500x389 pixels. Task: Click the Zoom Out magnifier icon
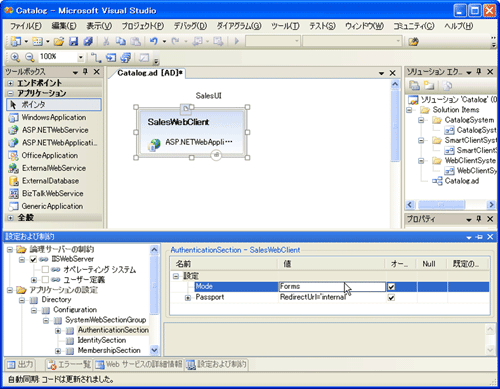[x=30, y=57]
